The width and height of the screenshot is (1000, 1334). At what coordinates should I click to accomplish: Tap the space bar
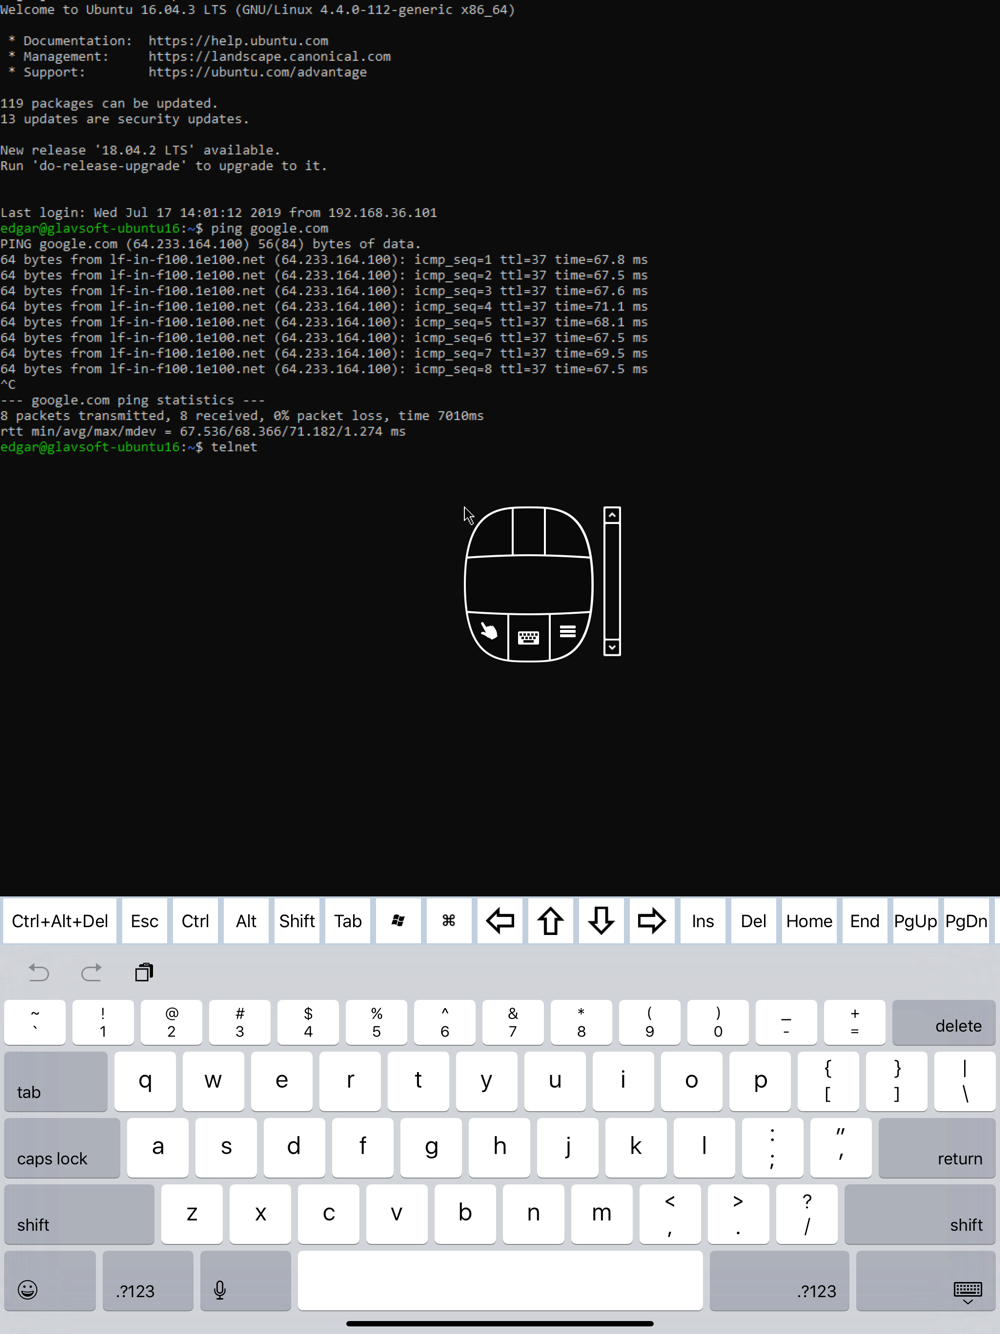(500, 1281)
